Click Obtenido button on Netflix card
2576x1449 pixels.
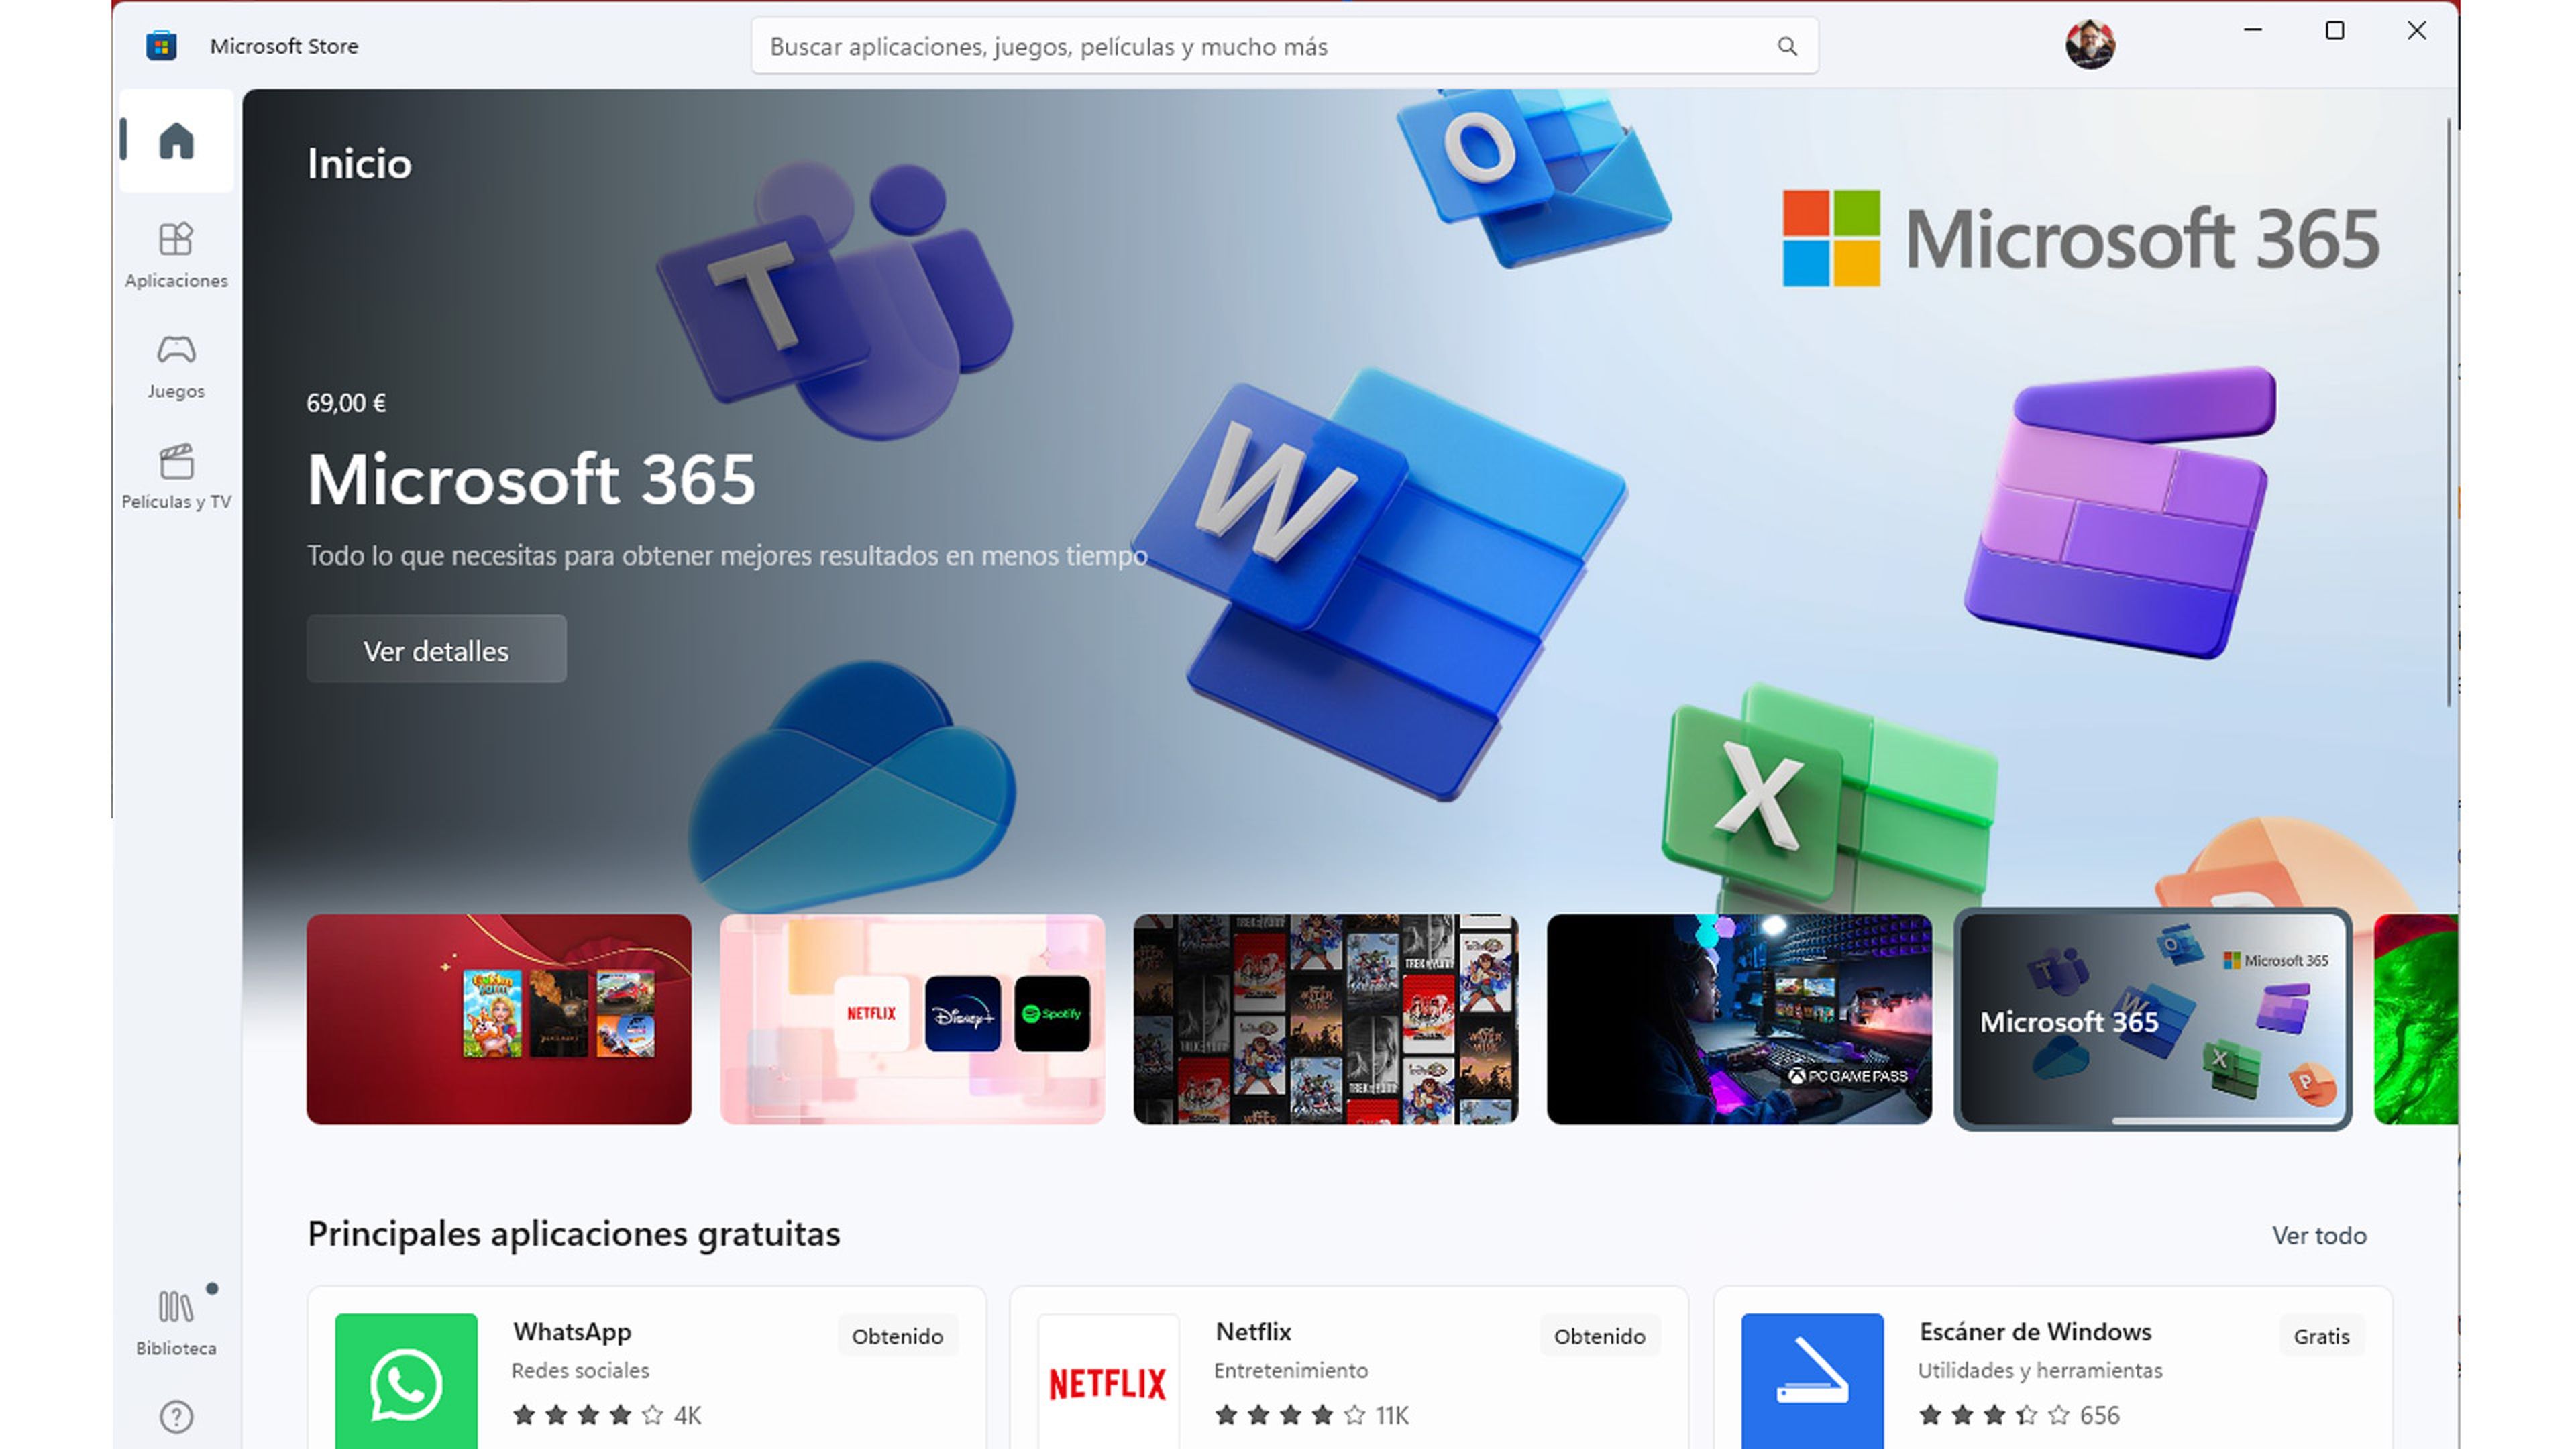[x=1599, y=1336]
